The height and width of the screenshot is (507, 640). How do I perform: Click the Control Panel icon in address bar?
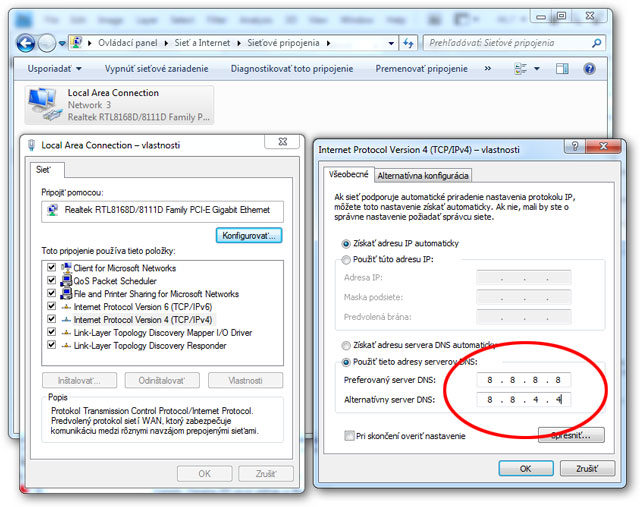76,42
